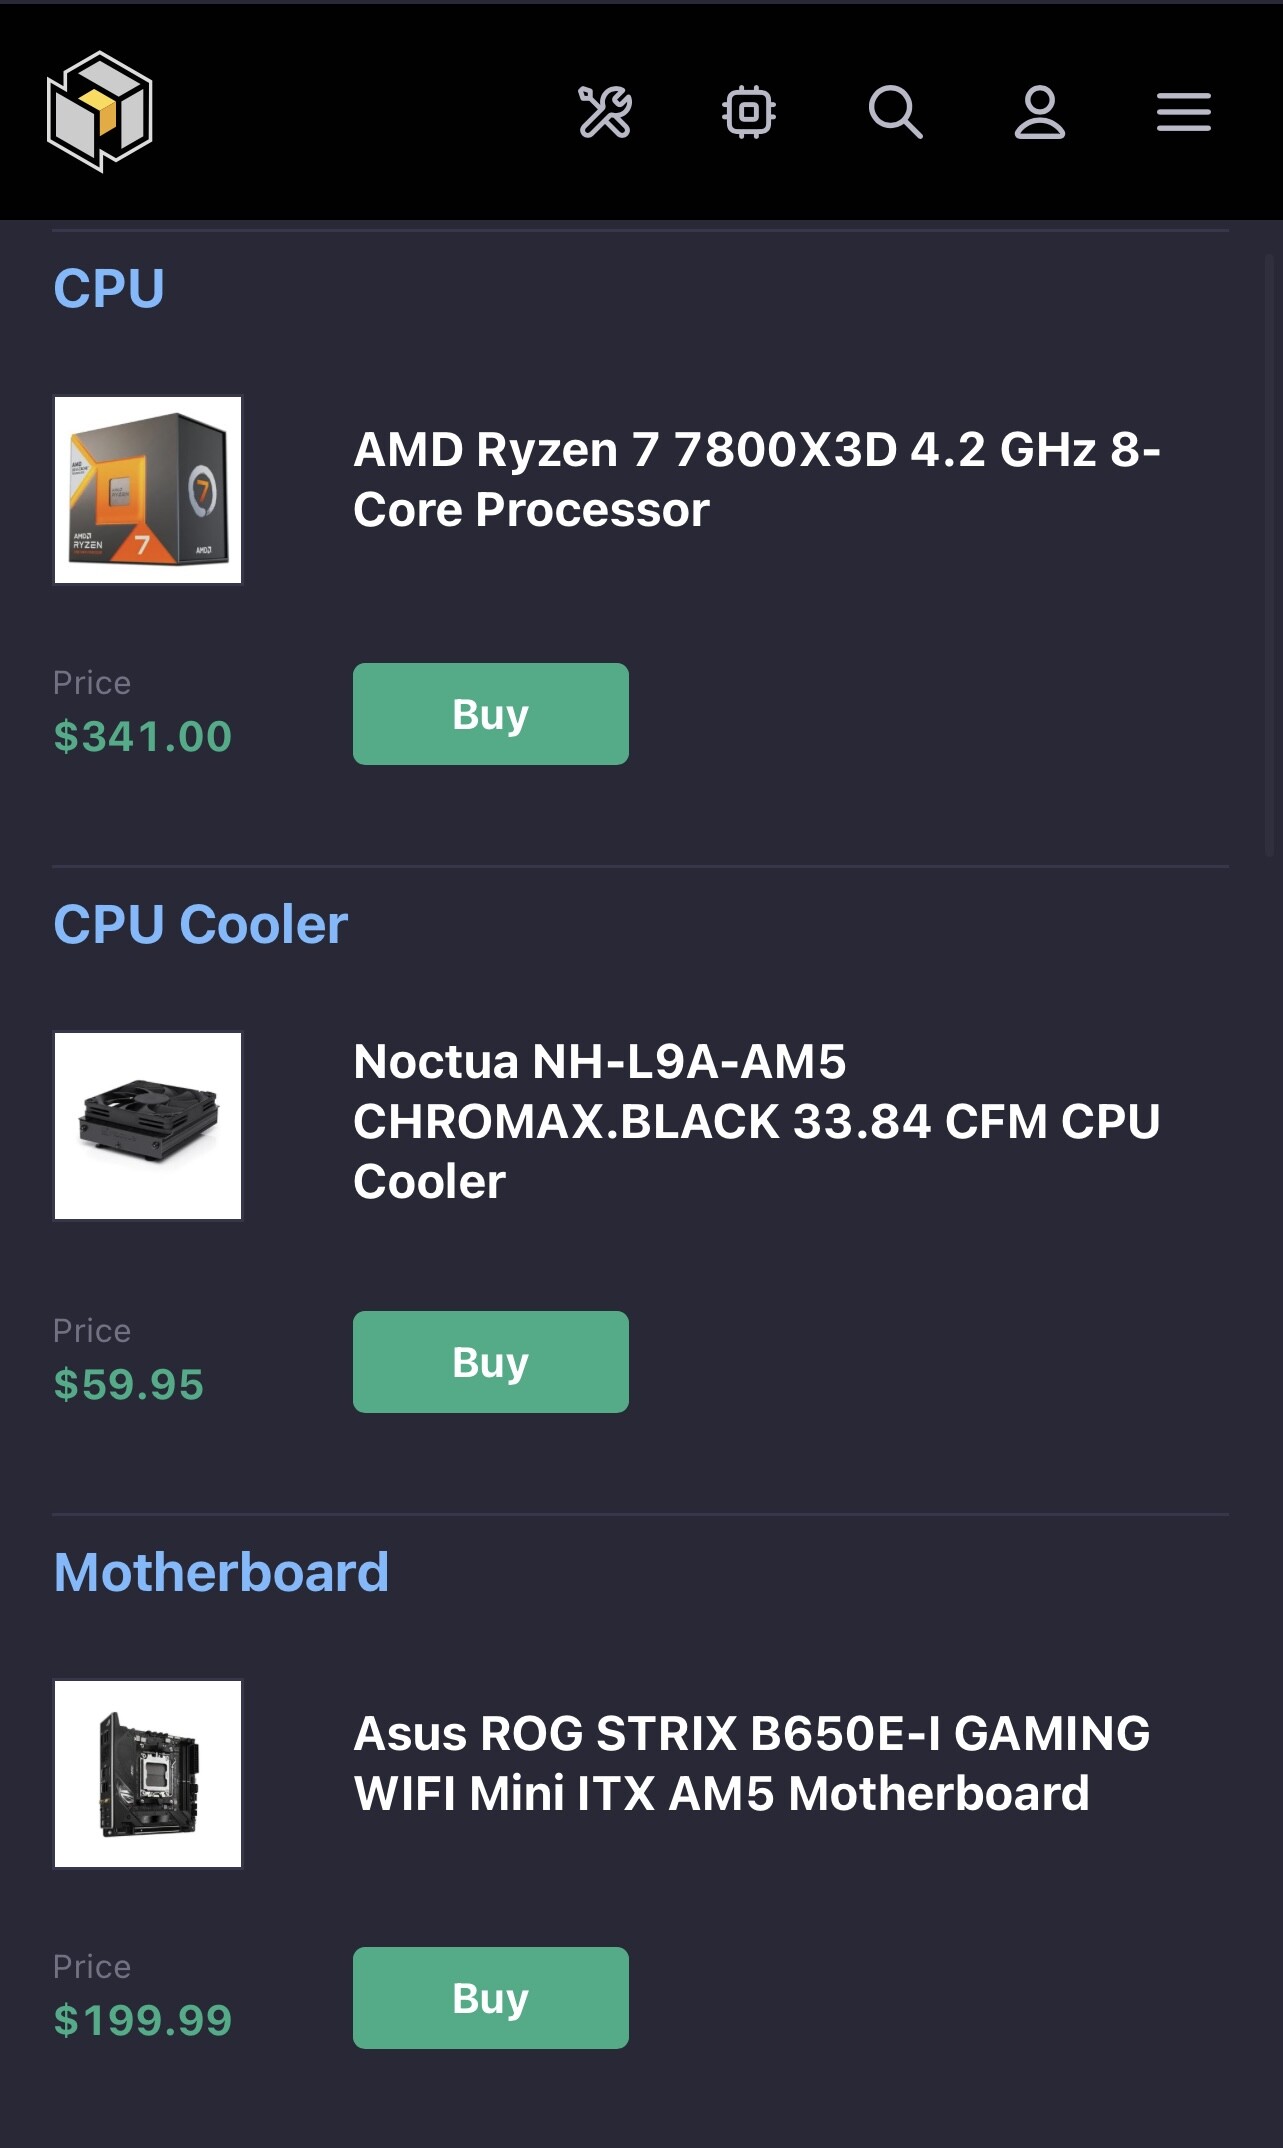This screenshot has height=2148, width=1283.
Task: Buy the Noctua CPU cooler
Action: (491, 1362)
